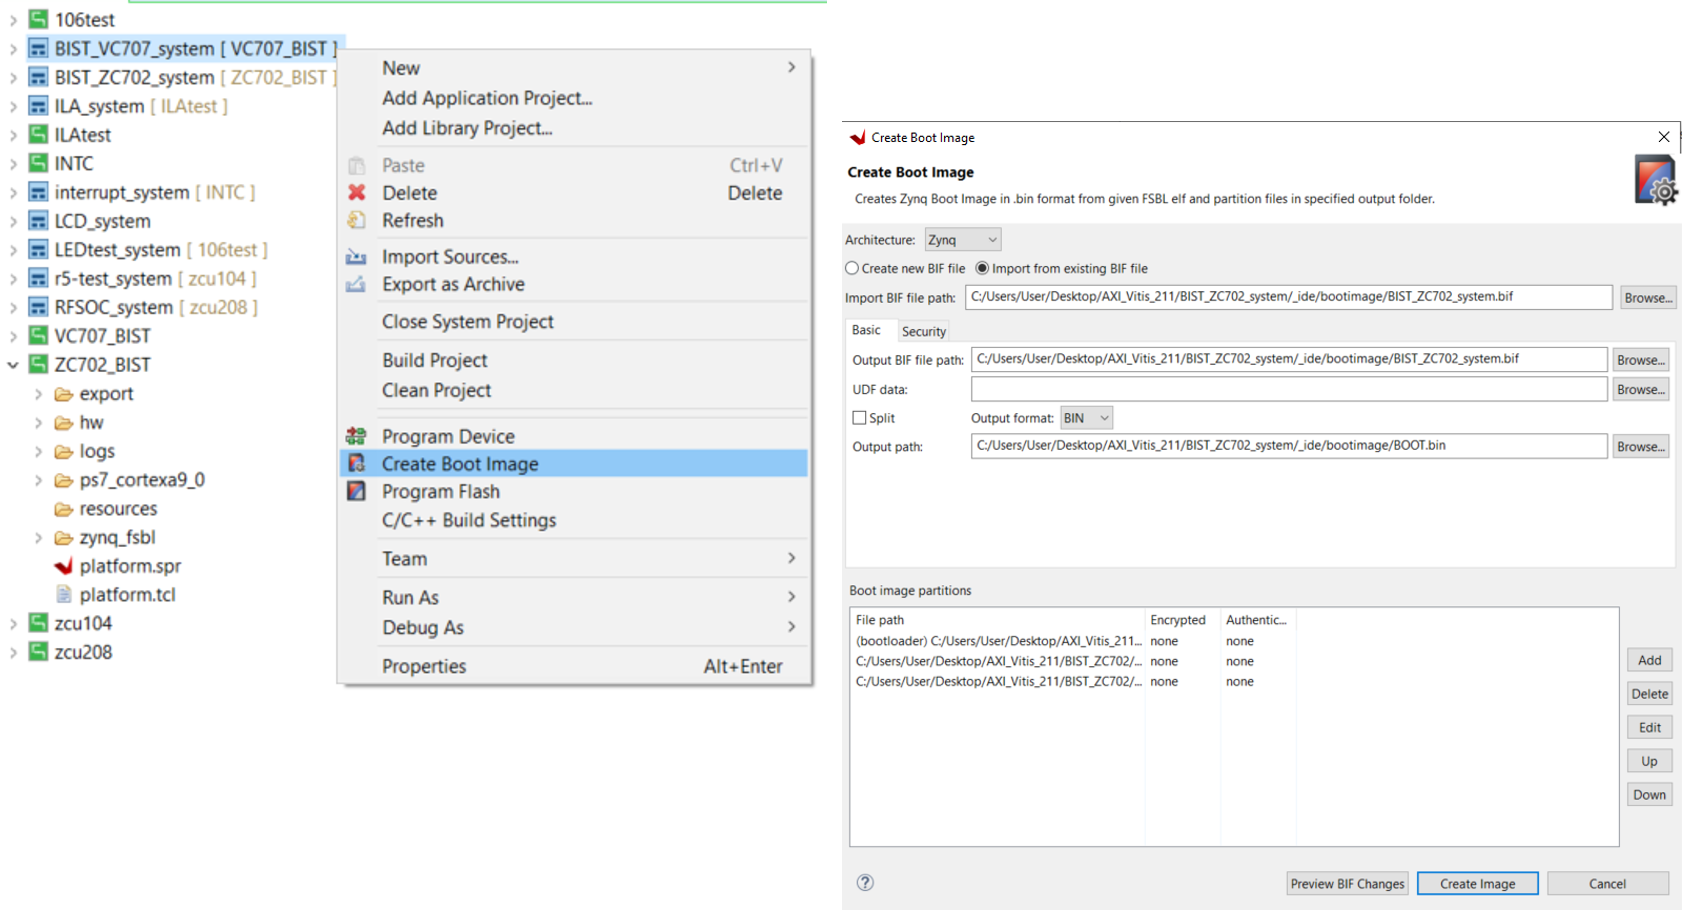Screen dimensions: 1682x910
Task: Open the Architecture Zynq dropdown
Action: click(x=962, y=240)
